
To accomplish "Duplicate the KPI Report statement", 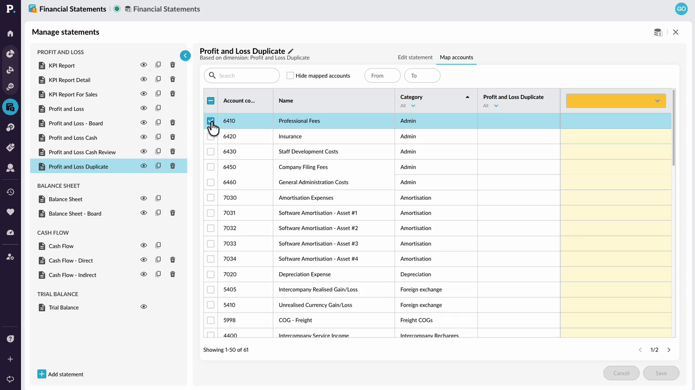I will pos(158,65).
